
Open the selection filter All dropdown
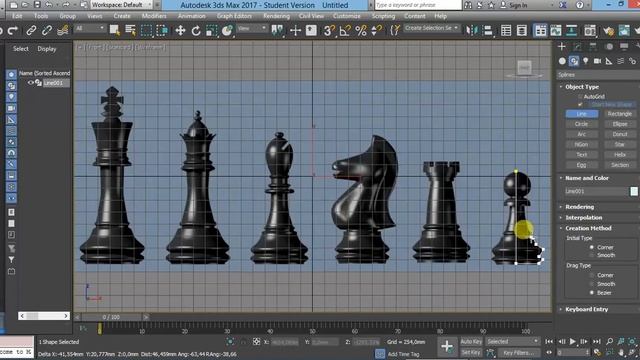point(90,28)
